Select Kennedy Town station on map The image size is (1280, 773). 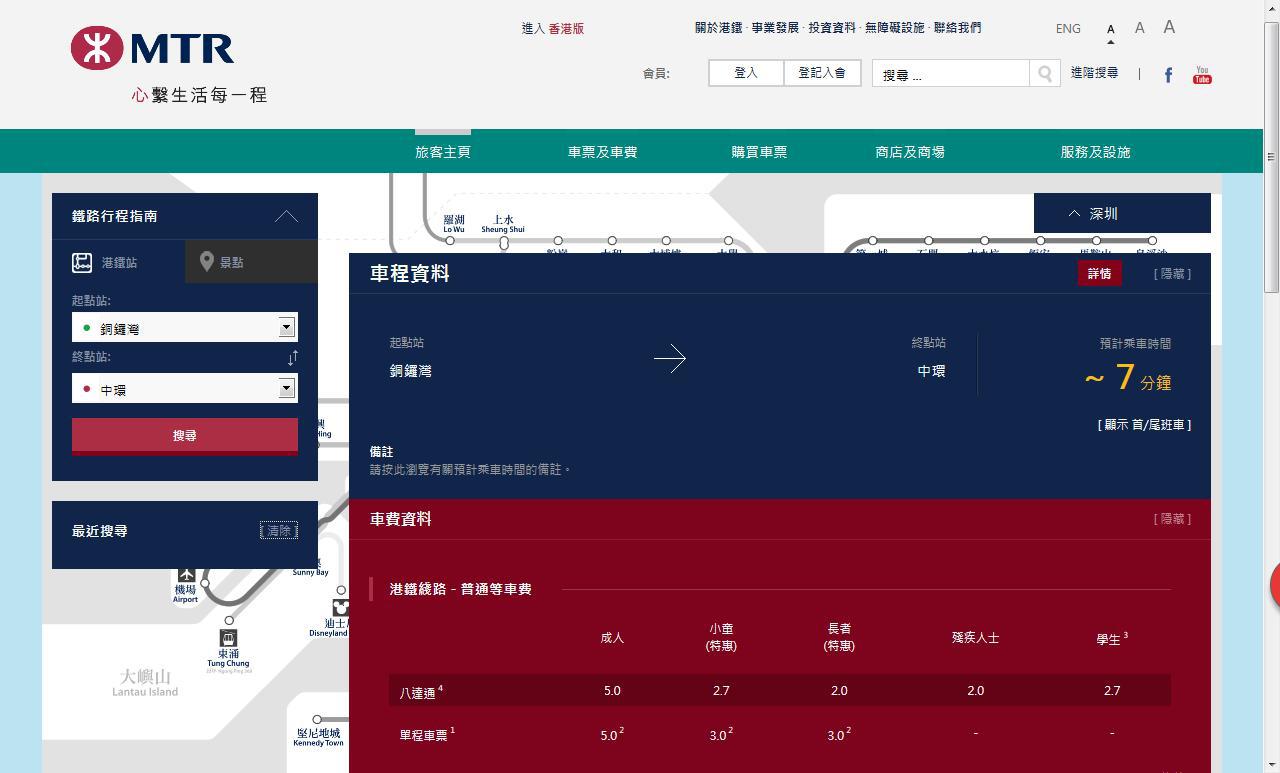pyautogui.click(x=317, y=719)
